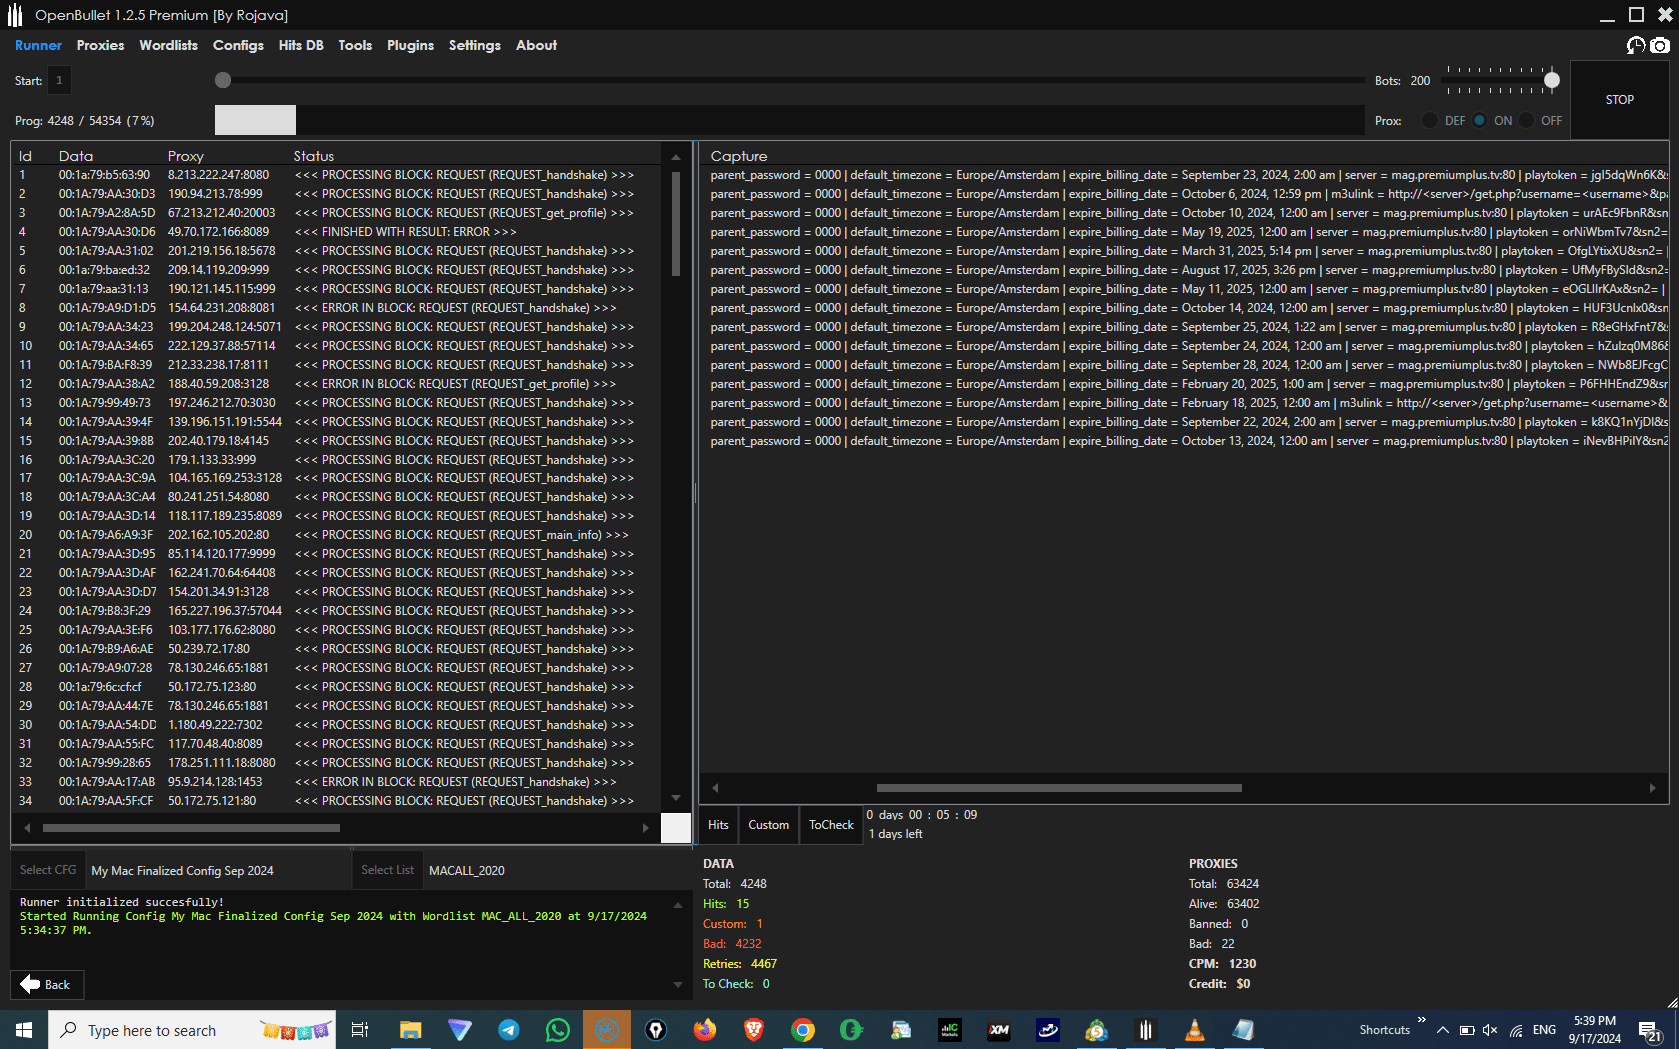Click the notepad icon on the taskbar

(1244, 1030)
